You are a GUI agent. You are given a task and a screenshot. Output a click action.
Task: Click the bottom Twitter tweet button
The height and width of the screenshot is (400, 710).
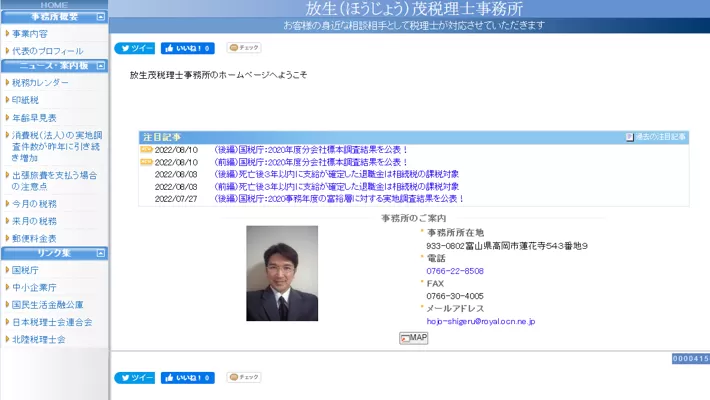coord(134,378)
